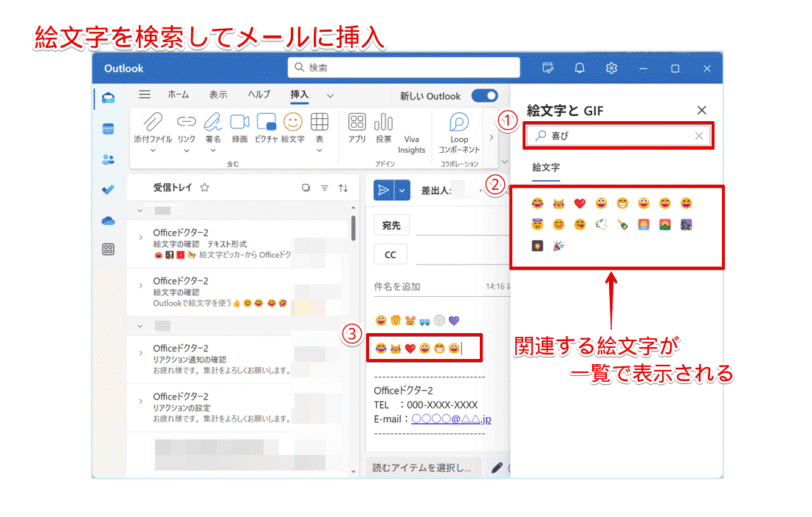This screenshot has width=812, height=517.
Task: Expand the リアクション通知の確認 conversation chevron
Action: pyautogui.click(x=140, y=353)
